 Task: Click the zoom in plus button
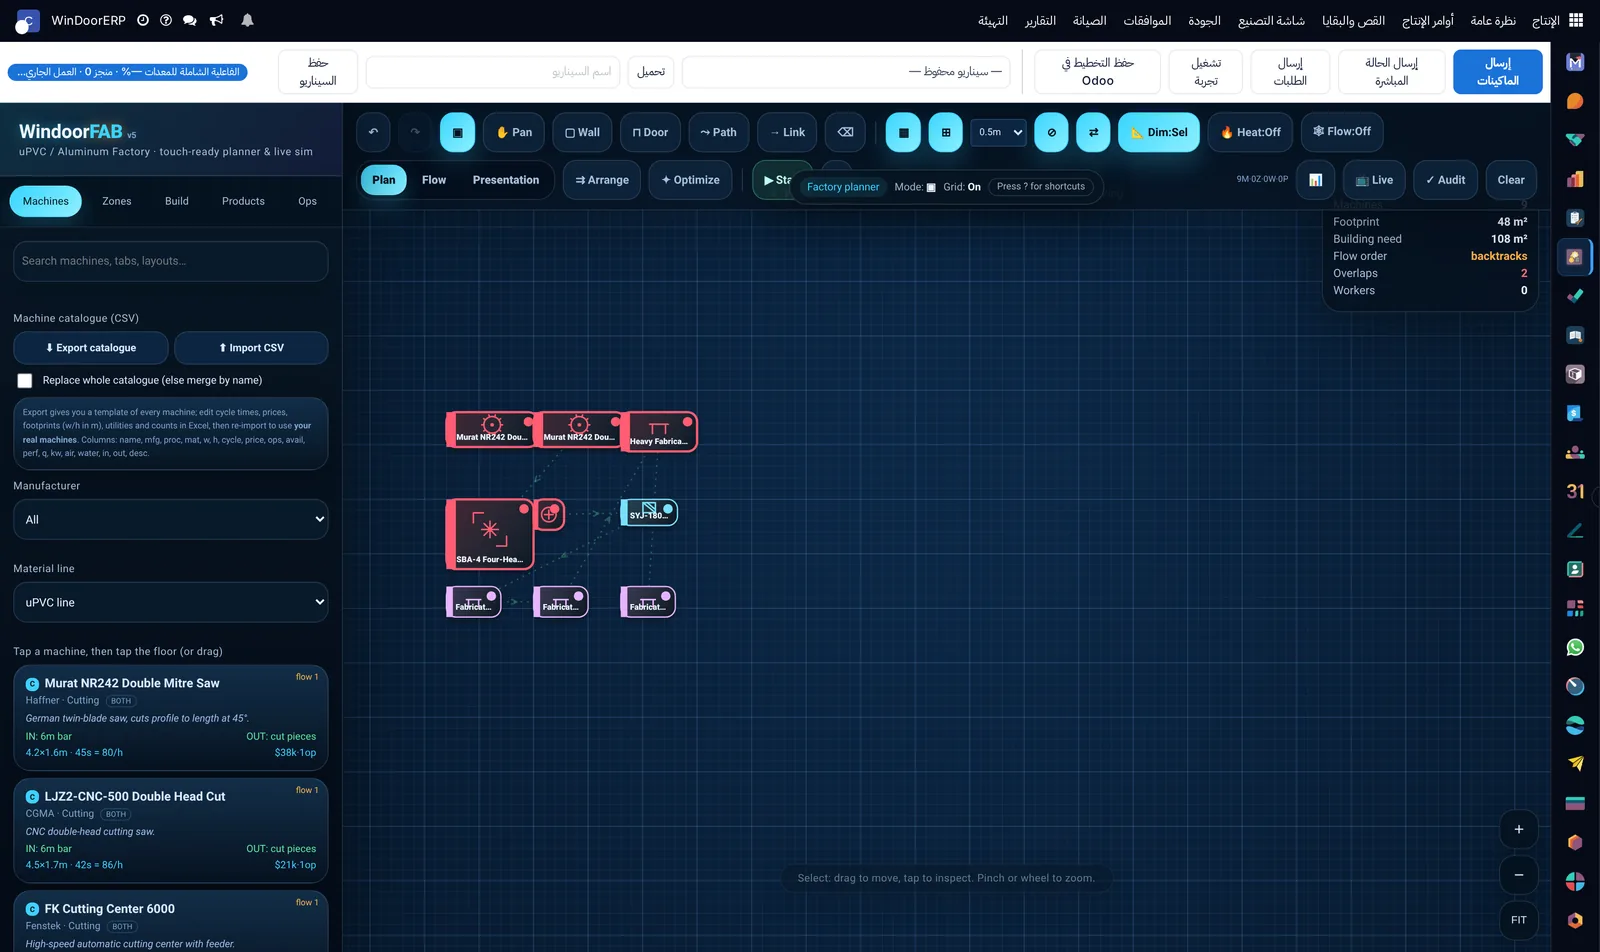(x=1519, y=829)
